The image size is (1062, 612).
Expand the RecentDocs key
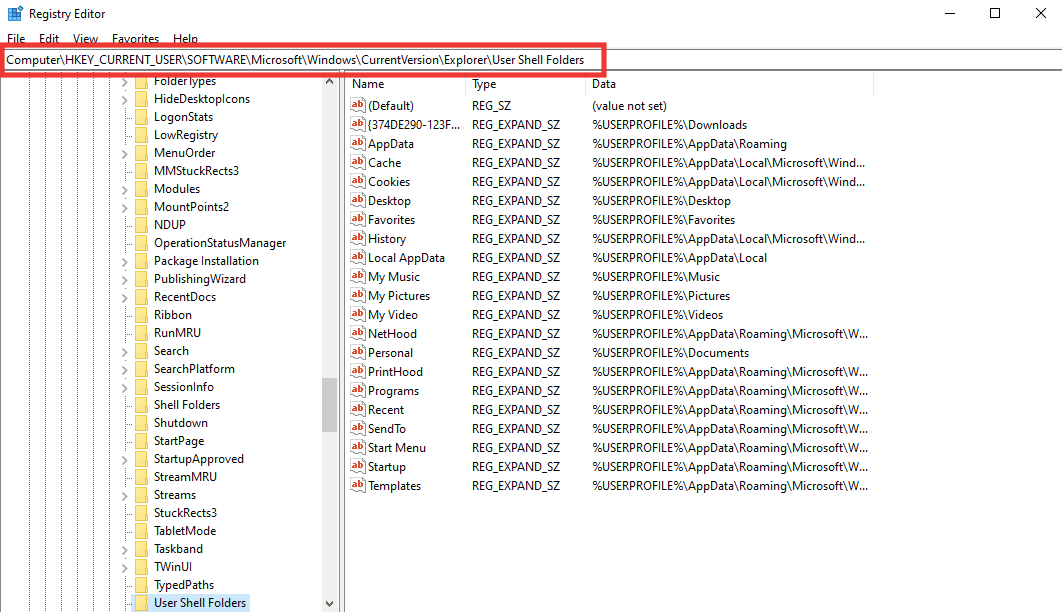point(125,297)
